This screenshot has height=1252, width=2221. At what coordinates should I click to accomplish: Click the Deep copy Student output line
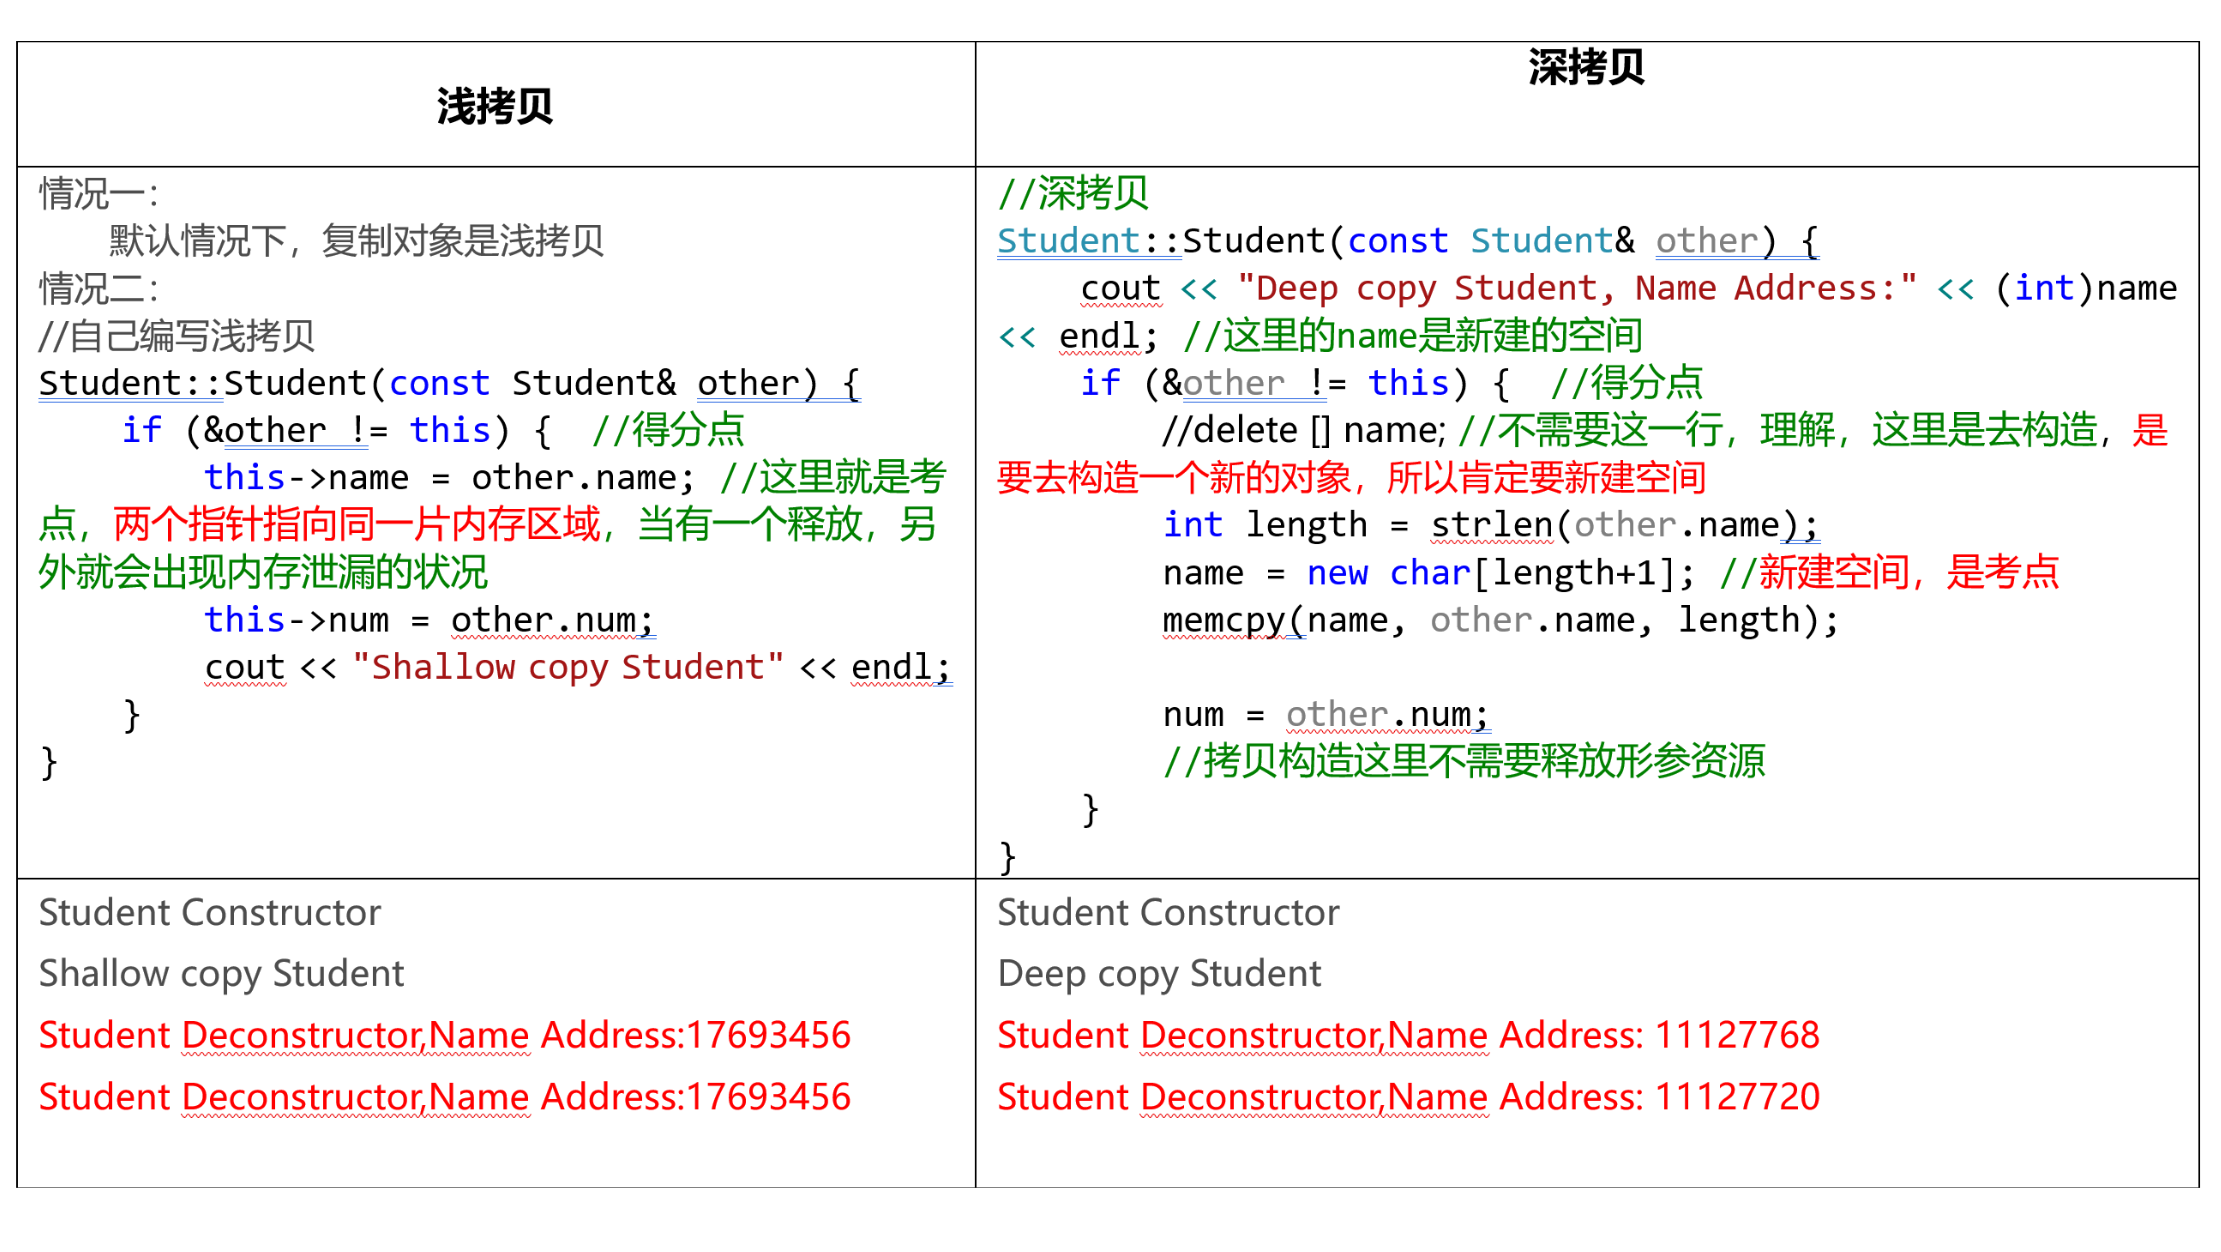1159,973
